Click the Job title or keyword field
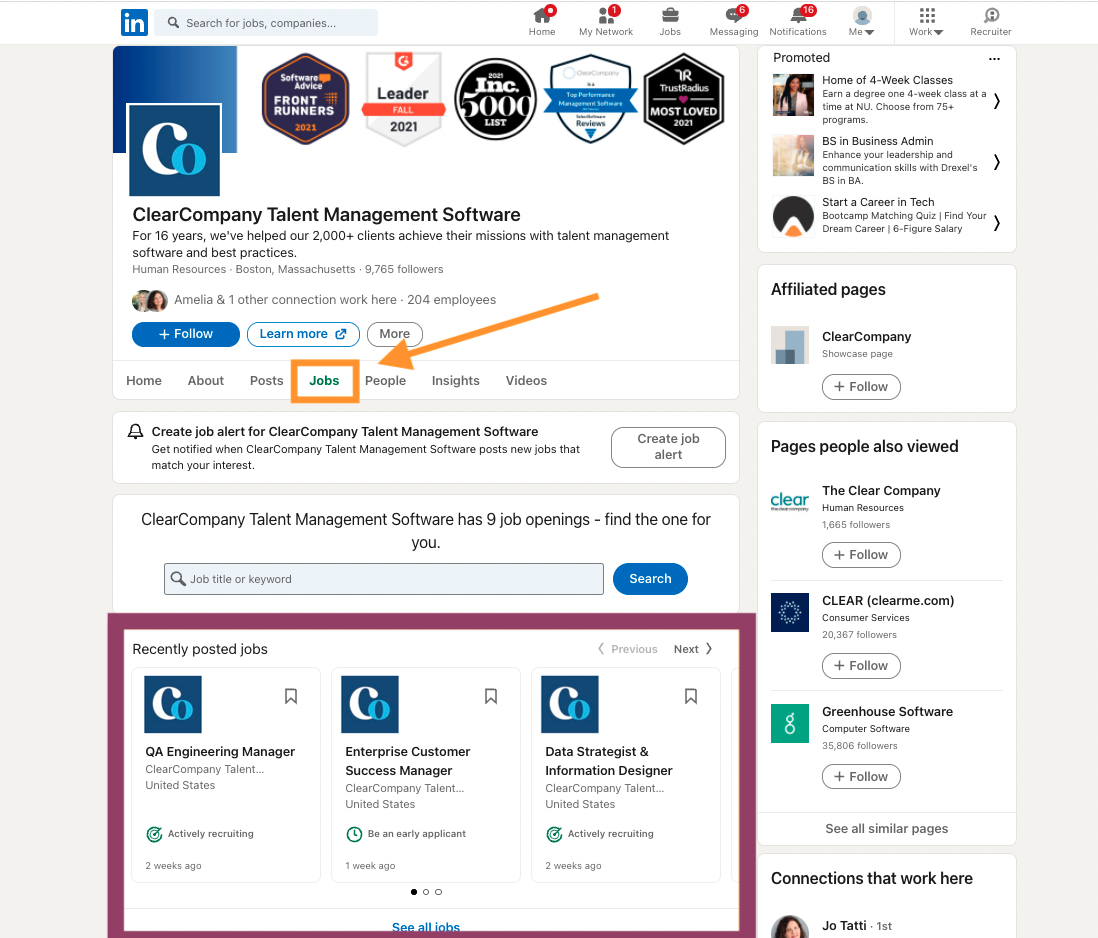Screen dimensions: 1098x938 pos(384,579)
